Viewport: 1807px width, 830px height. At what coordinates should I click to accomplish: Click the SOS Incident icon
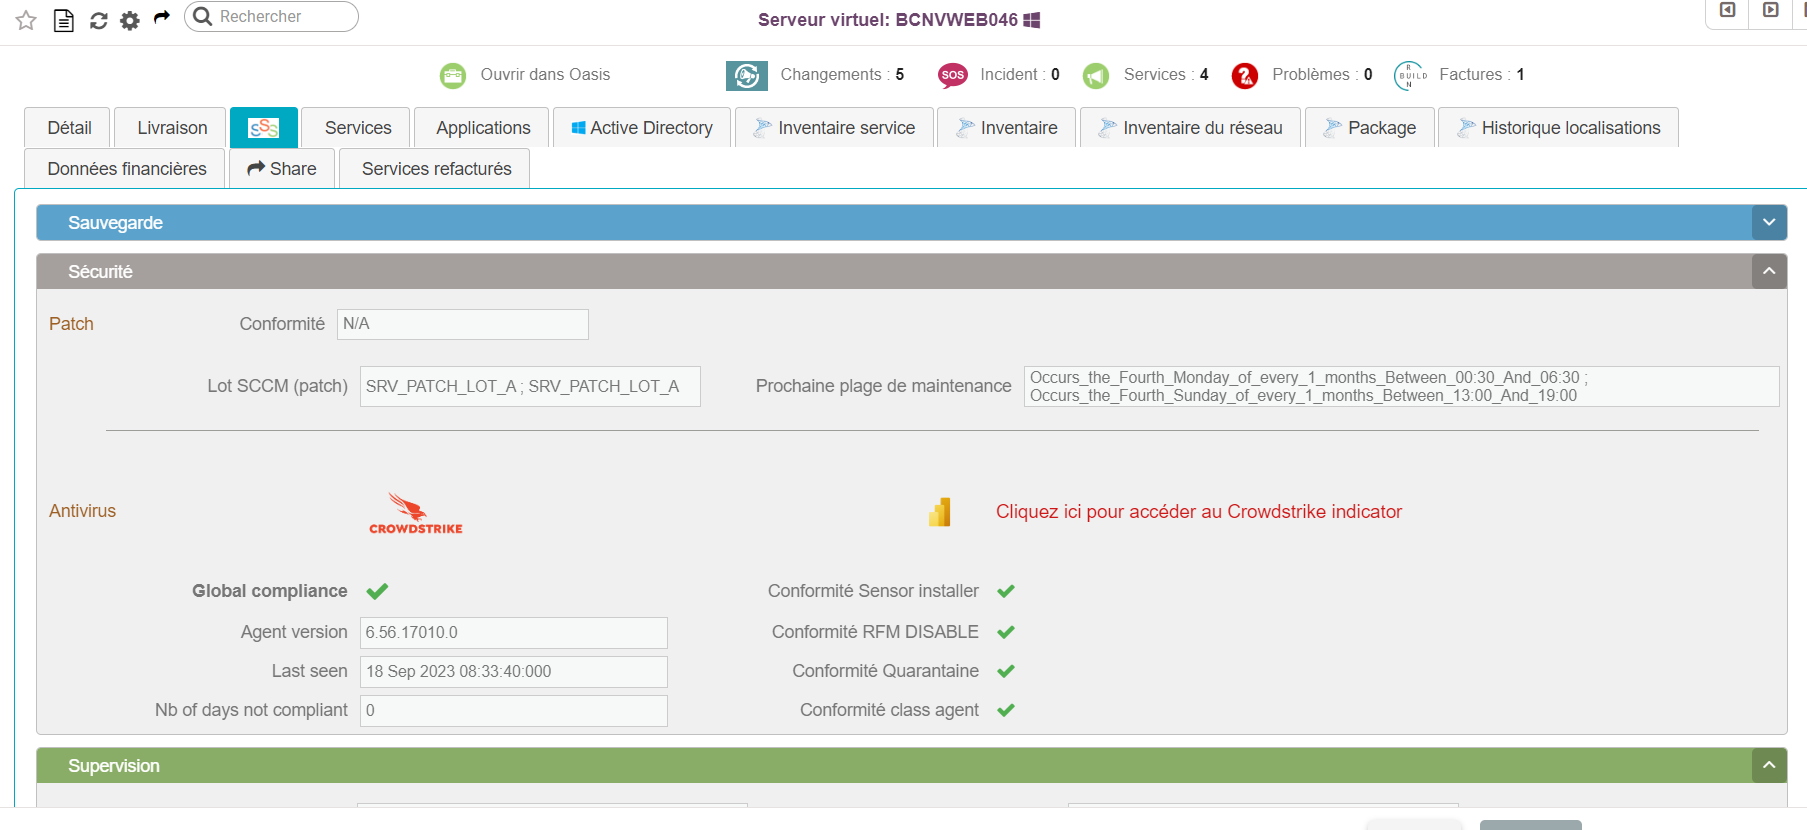tap(952, 75)
